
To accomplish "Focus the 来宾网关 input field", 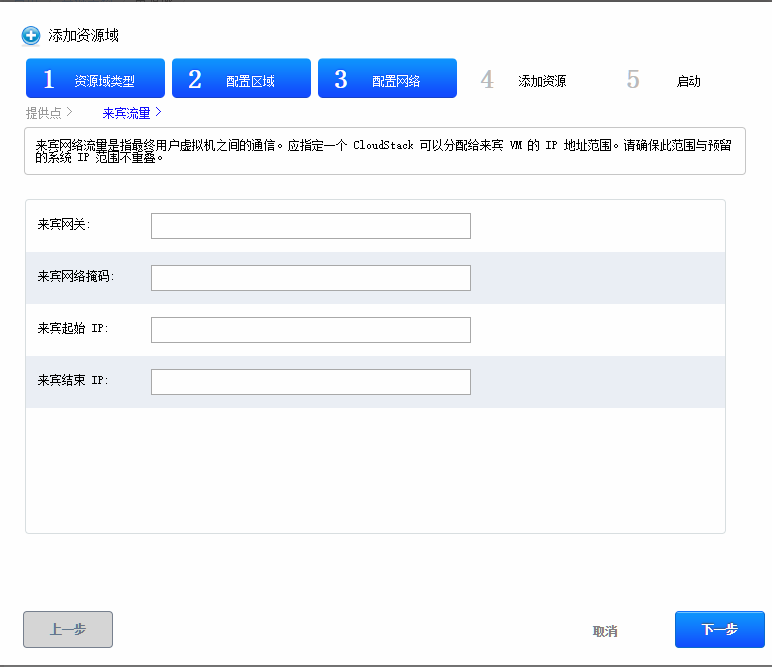I will click(311, 226).
